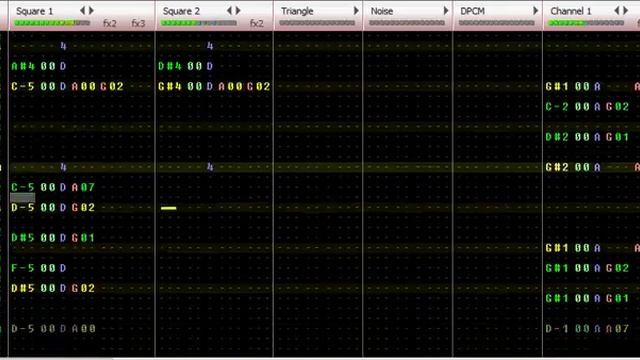Select G02 effect in the Square 1 D-5 row
The image size is (640, 360).
[x=83, y=207]
